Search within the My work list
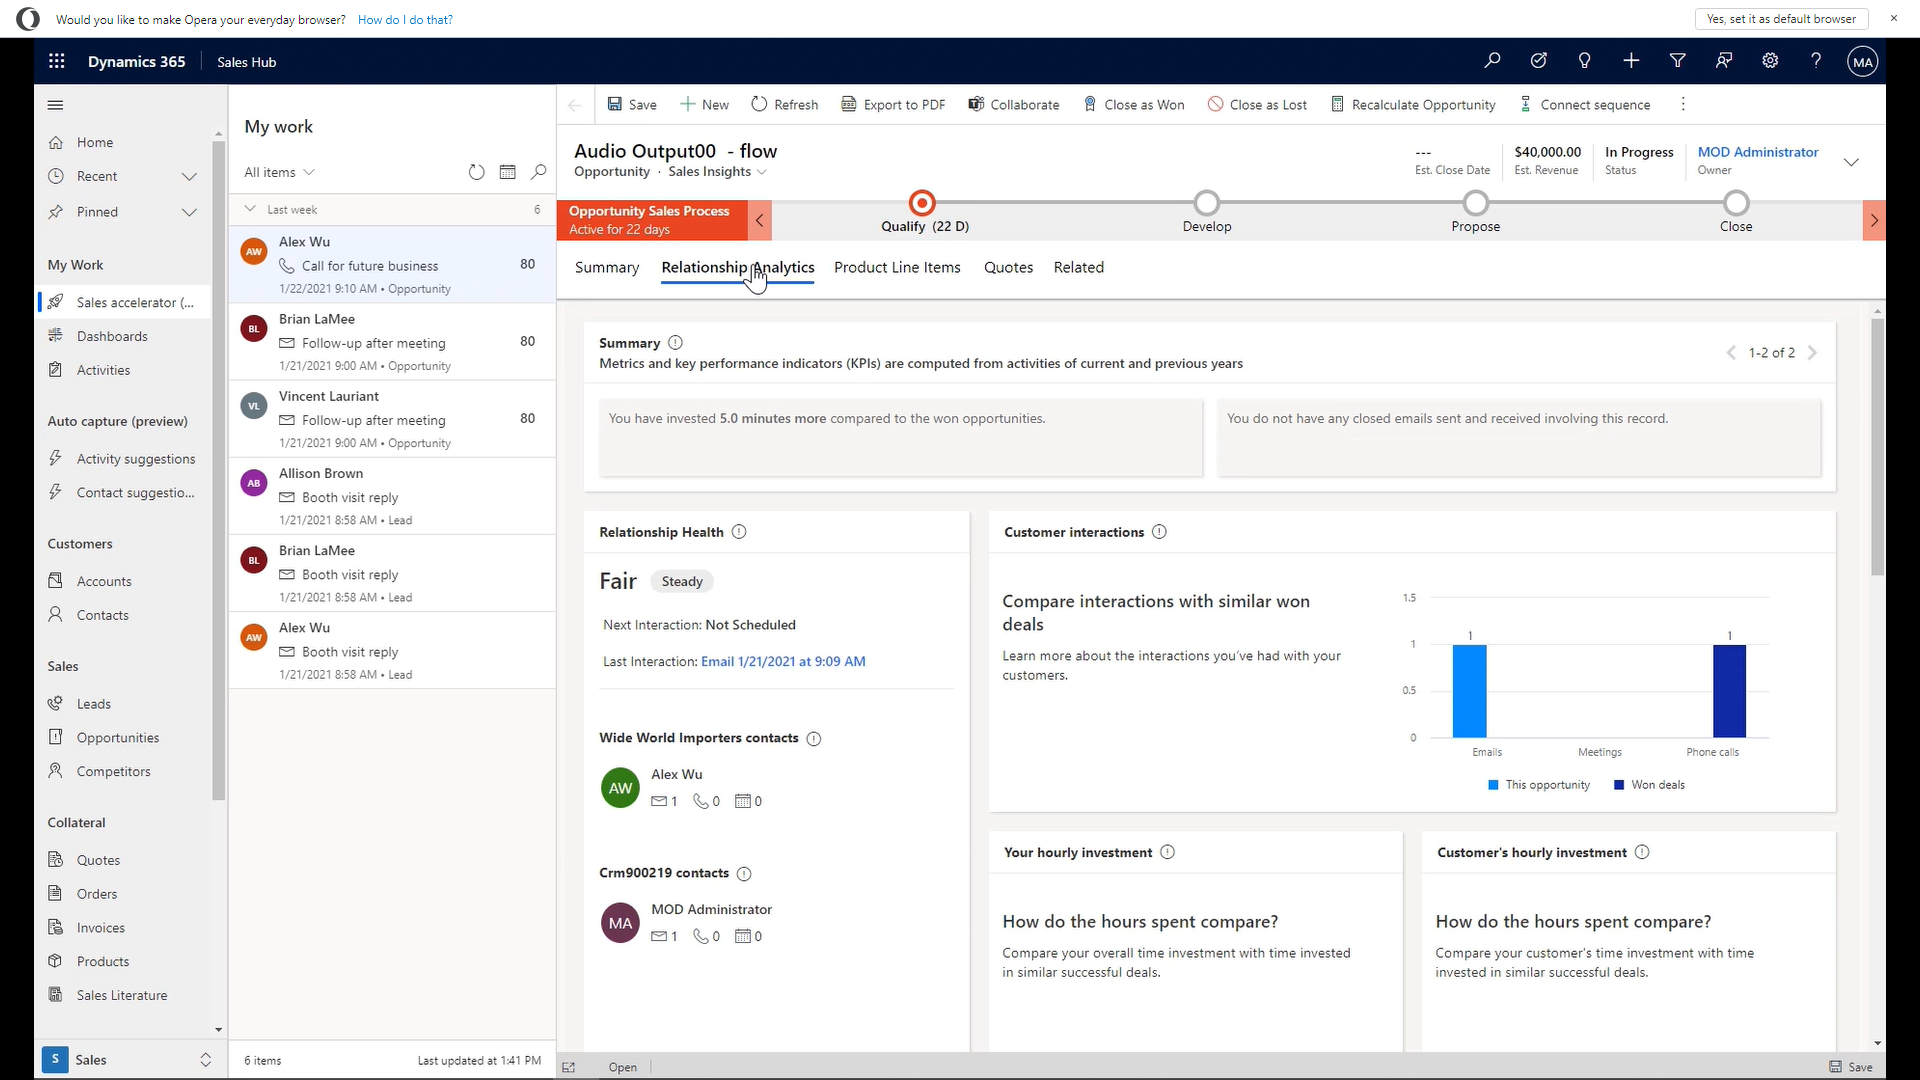The height and width of the screenshot is (1080, 1920). pyautogui.click(x=539, y=172)
